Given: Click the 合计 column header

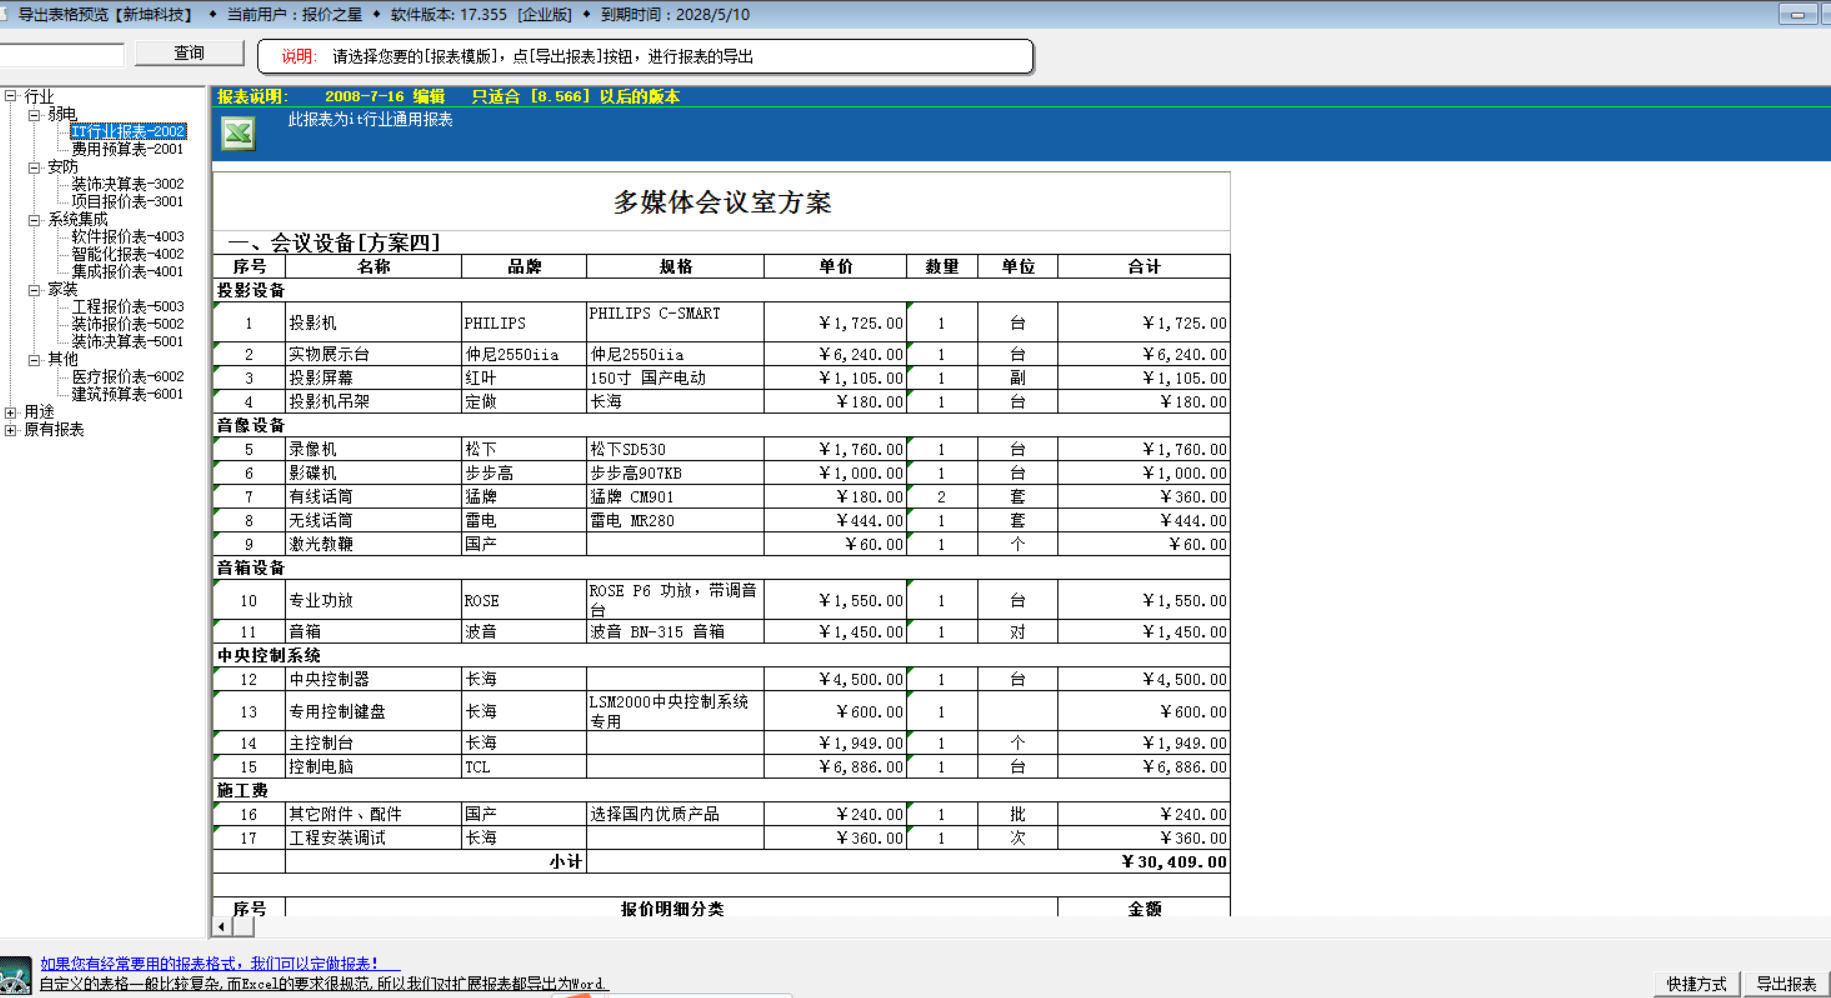Looking at the screenshot, I should [1144, 267].
